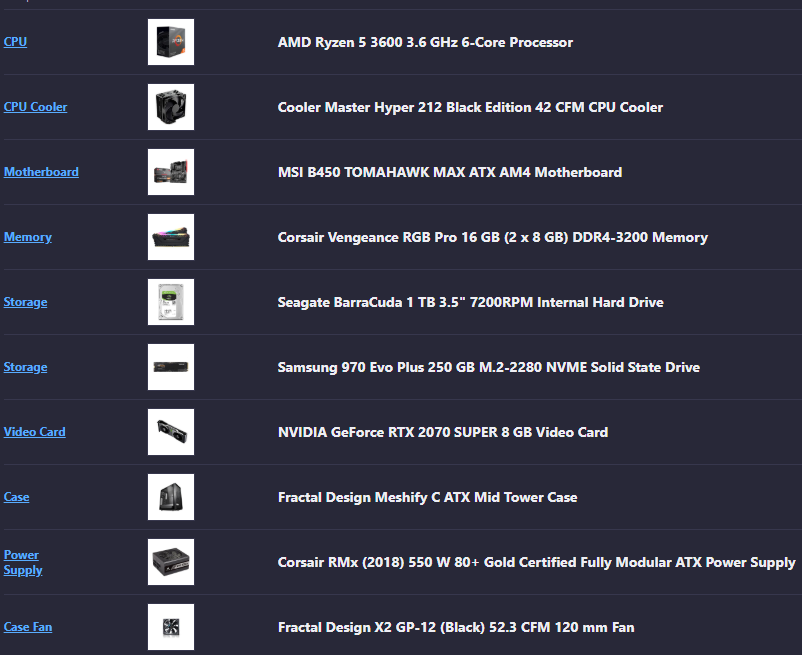Select Samsung 970 Evo Plus 250 GB name
Screen dimensions: 802x655
coord(488,367)
